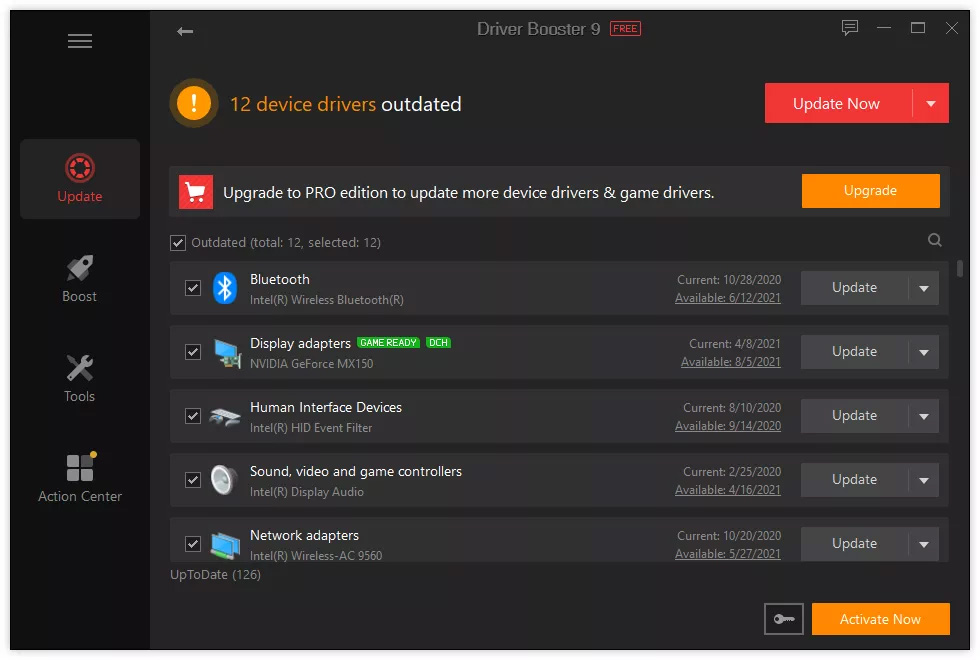
Task: Open the Available: 8/5/2021 link
Action: (731, 362)
